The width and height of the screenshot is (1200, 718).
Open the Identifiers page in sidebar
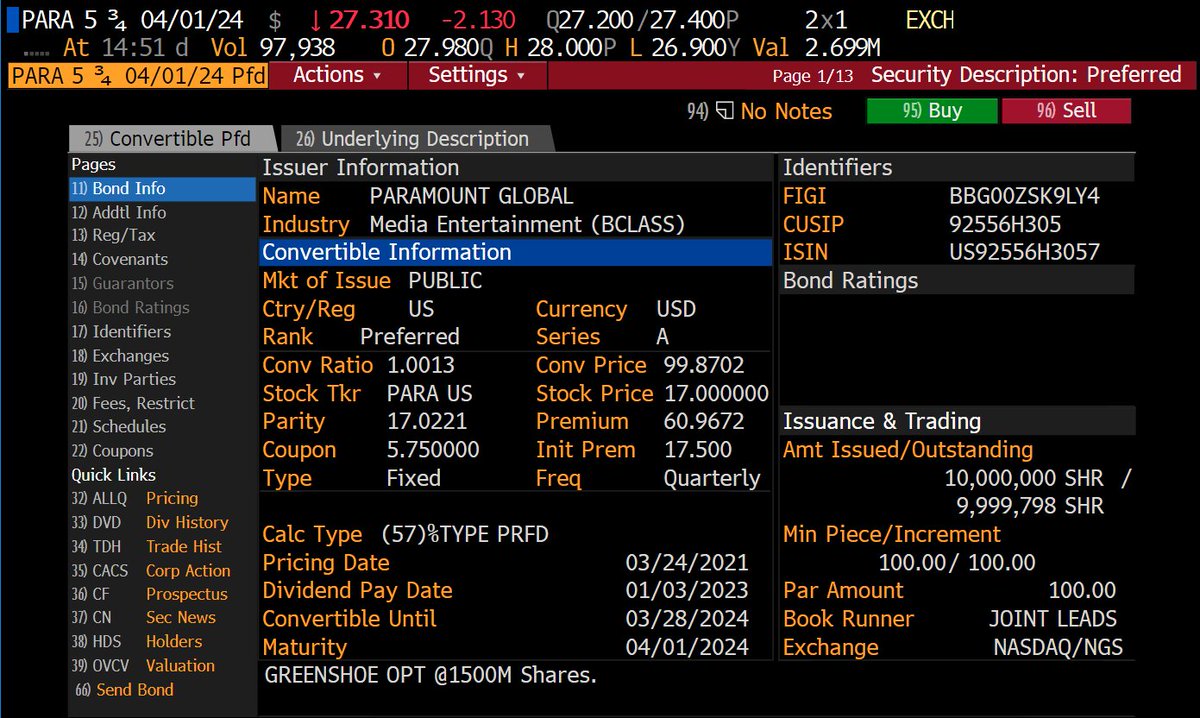click(121, 331)
